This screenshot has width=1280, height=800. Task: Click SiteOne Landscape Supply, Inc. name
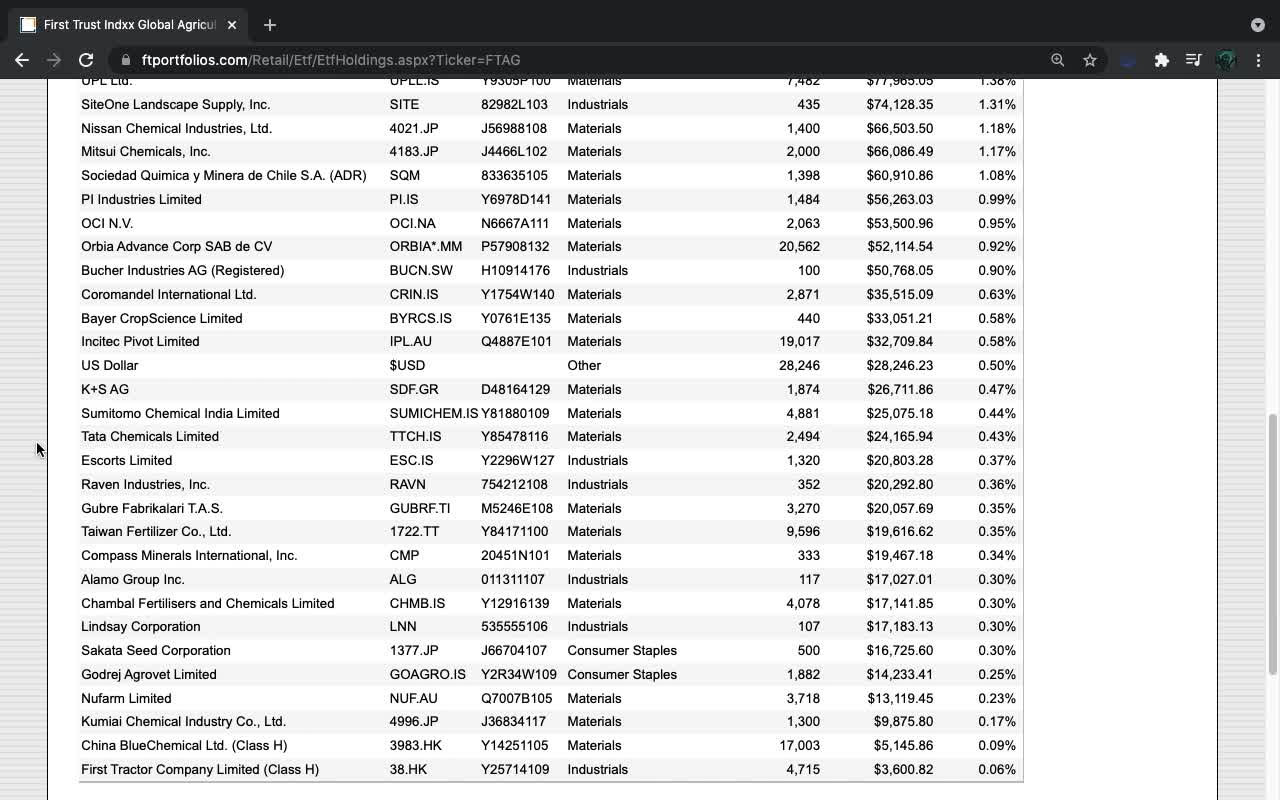176,104
